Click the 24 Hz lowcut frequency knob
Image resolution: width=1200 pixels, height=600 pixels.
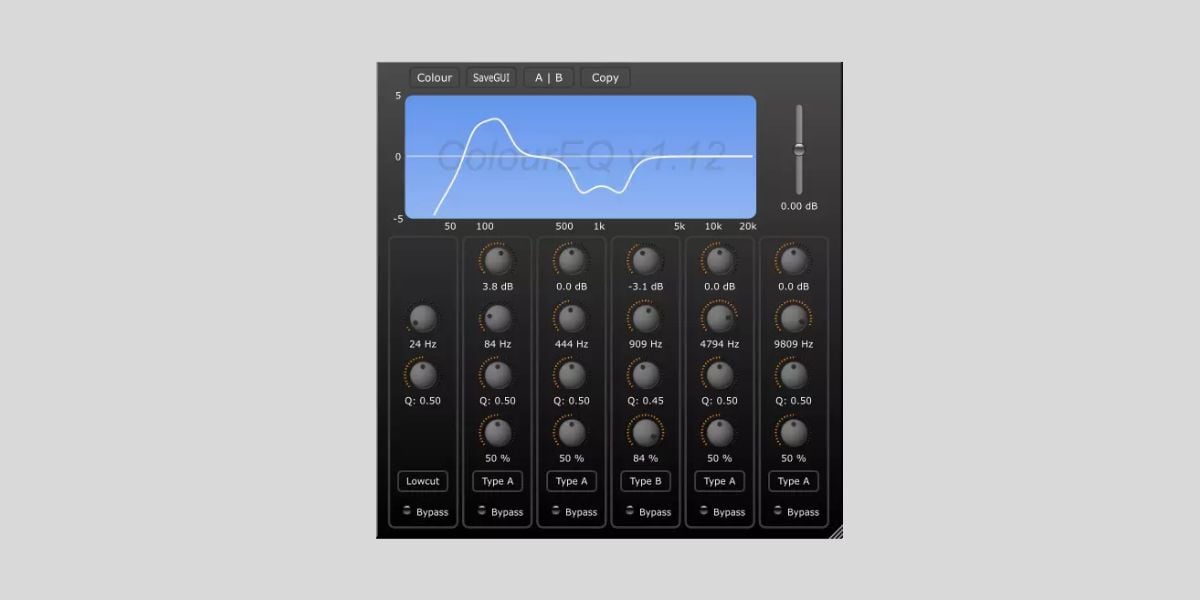pyautogui.click(x=423, y=319)
